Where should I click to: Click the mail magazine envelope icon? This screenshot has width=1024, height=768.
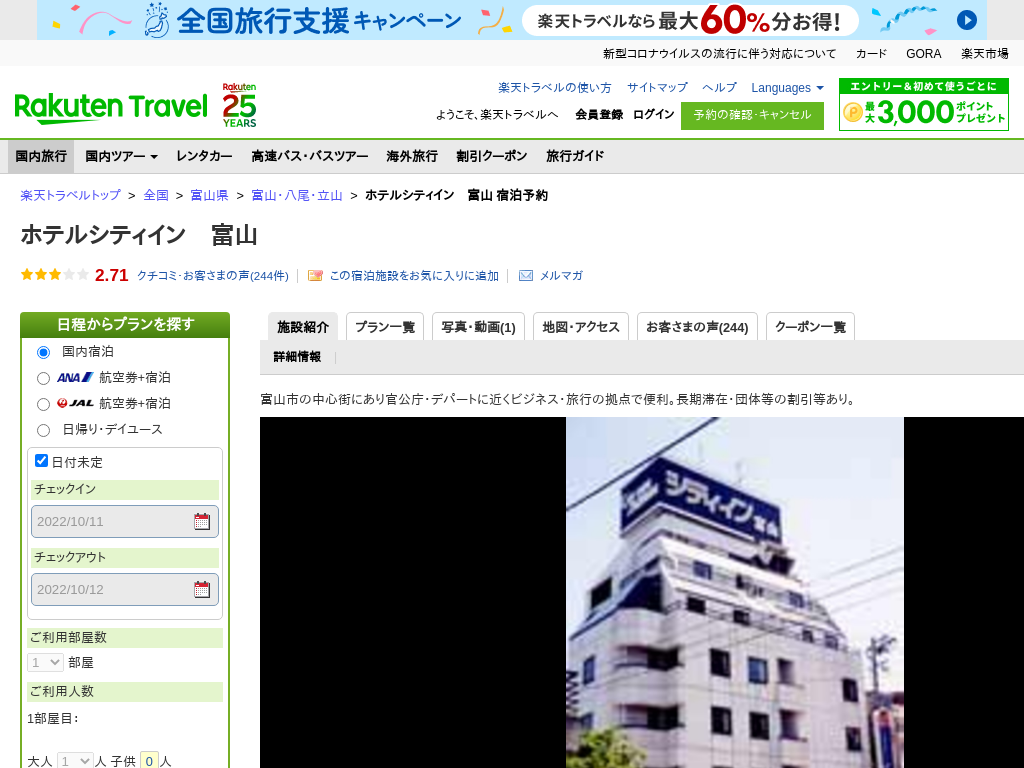[x=526, y=276]
